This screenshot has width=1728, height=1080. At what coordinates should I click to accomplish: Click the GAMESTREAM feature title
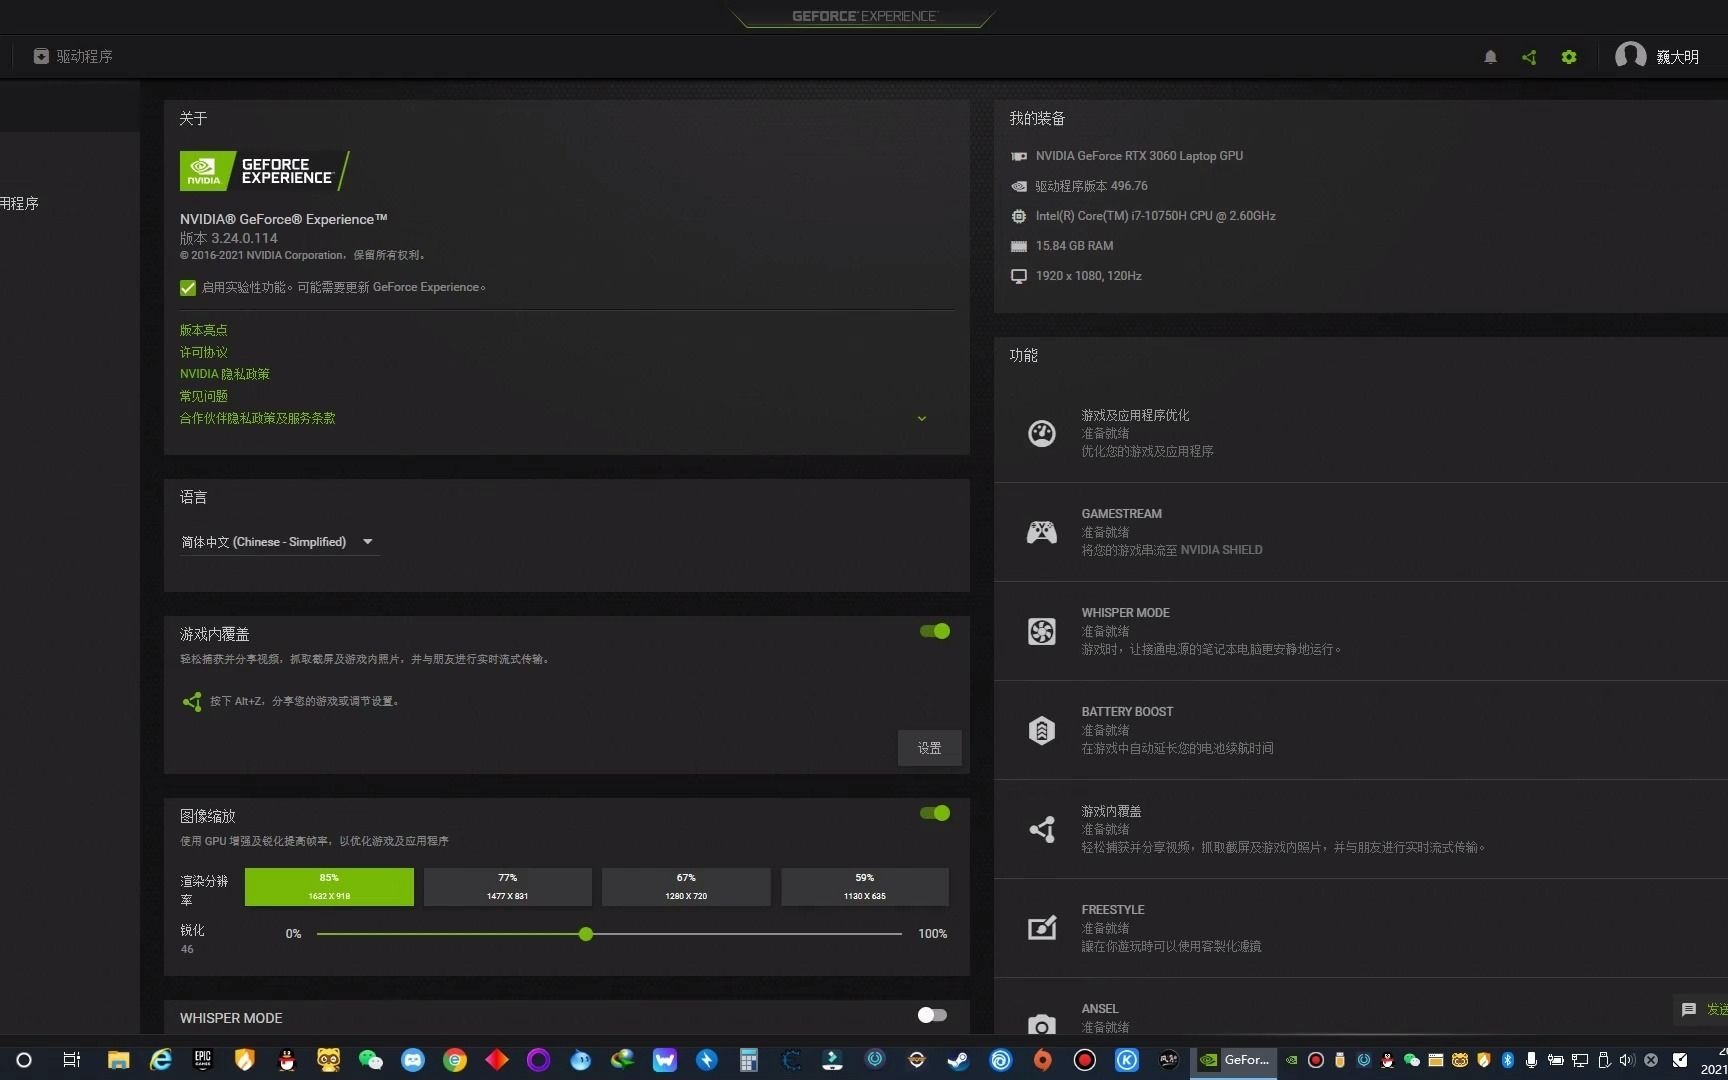1121,514
